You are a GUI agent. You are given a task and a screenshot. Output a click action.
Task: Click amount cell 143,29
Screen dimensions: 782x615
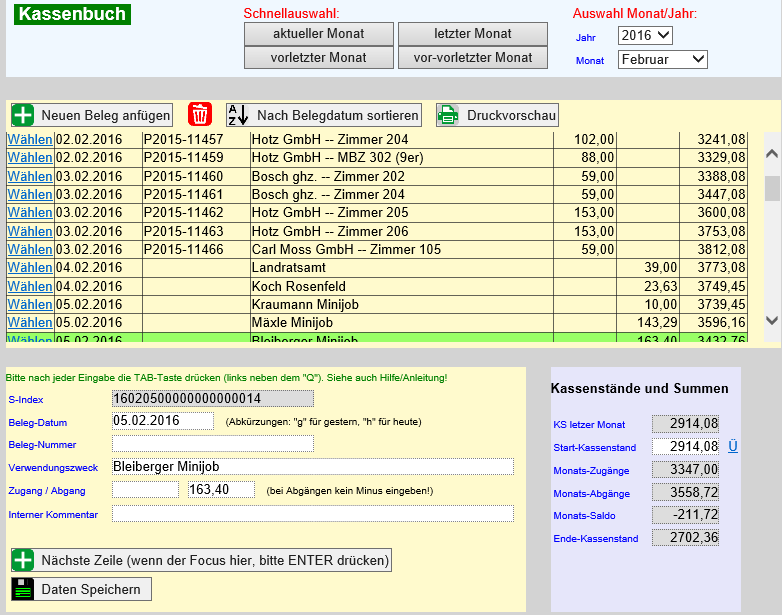click(x=648, y=323)
